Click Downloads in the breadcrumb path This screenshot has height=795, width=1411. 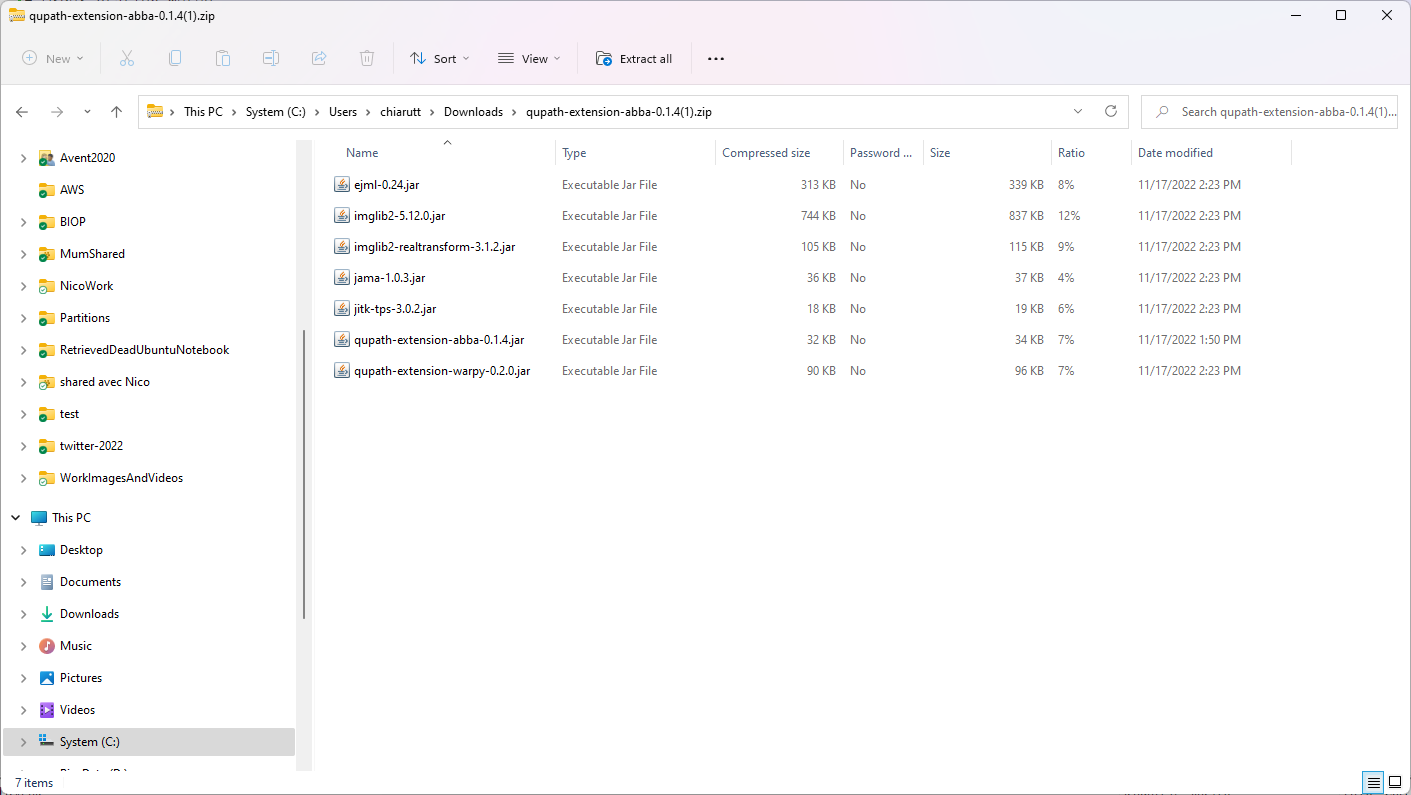(x=473, y=111)
